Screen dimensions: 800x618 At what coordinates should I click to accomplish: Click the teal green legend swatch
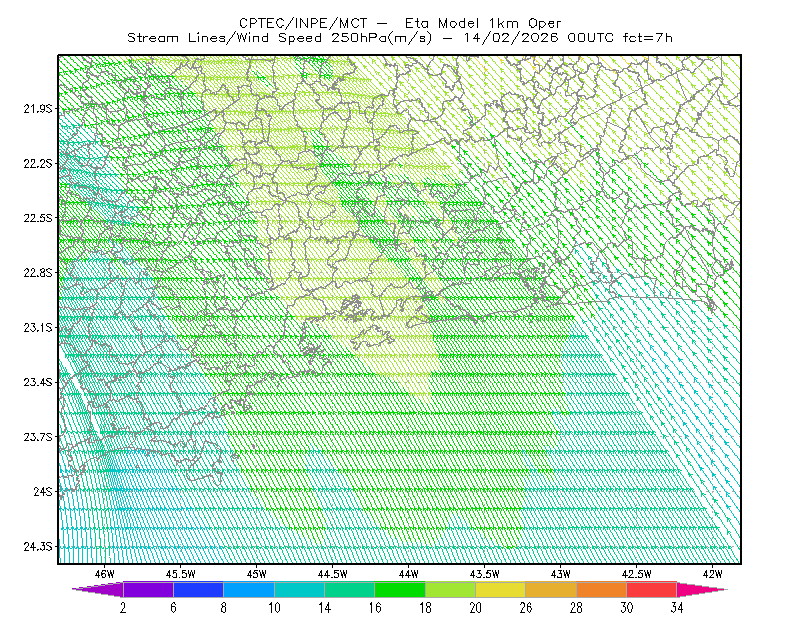(349, 589)
